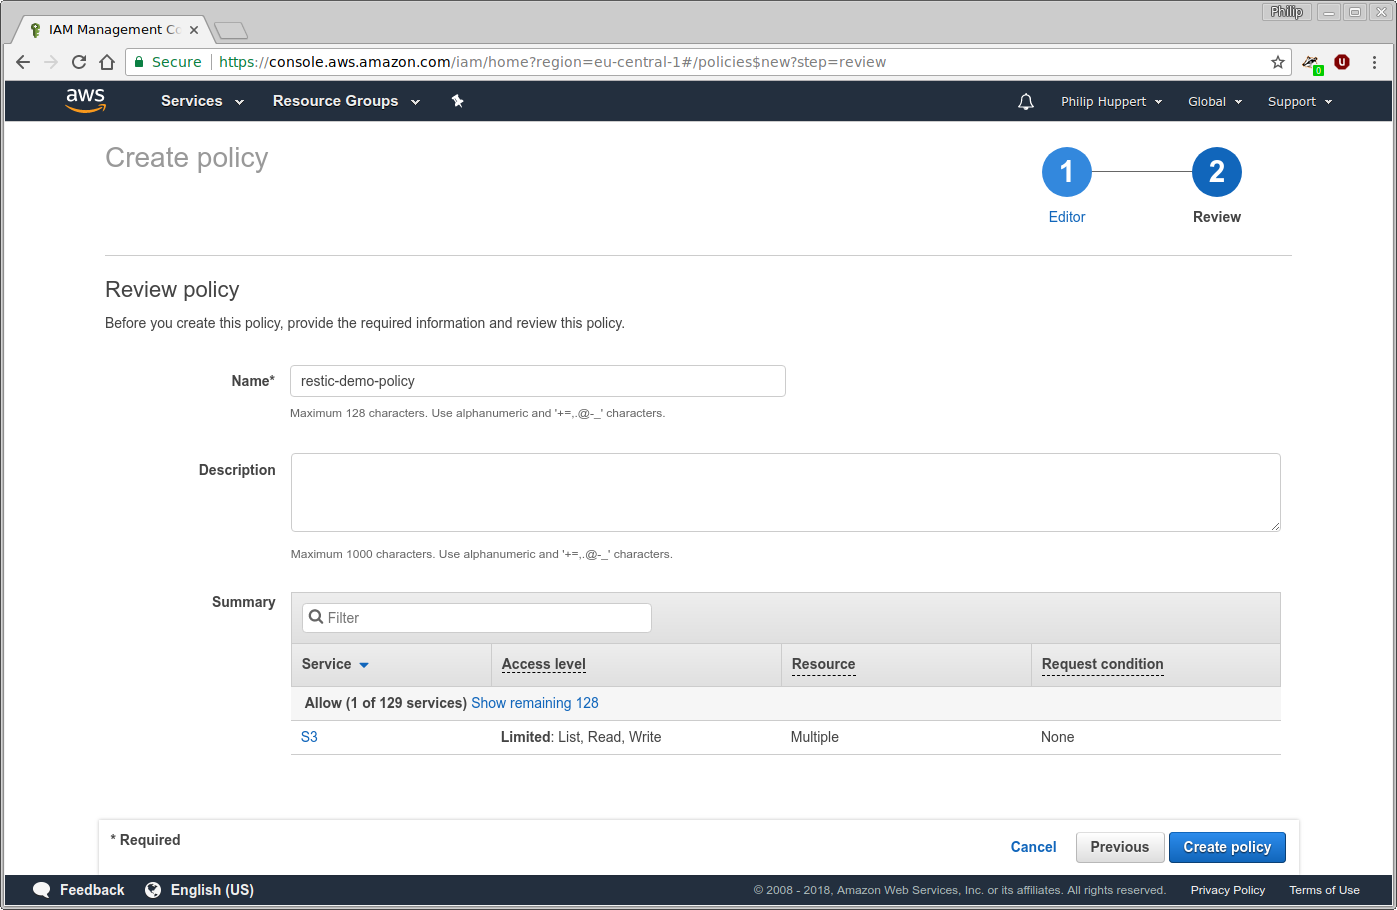Open the notifications bell icon
The image size is (1397, 910).
pyautogui.click(x=1025, y=102)
